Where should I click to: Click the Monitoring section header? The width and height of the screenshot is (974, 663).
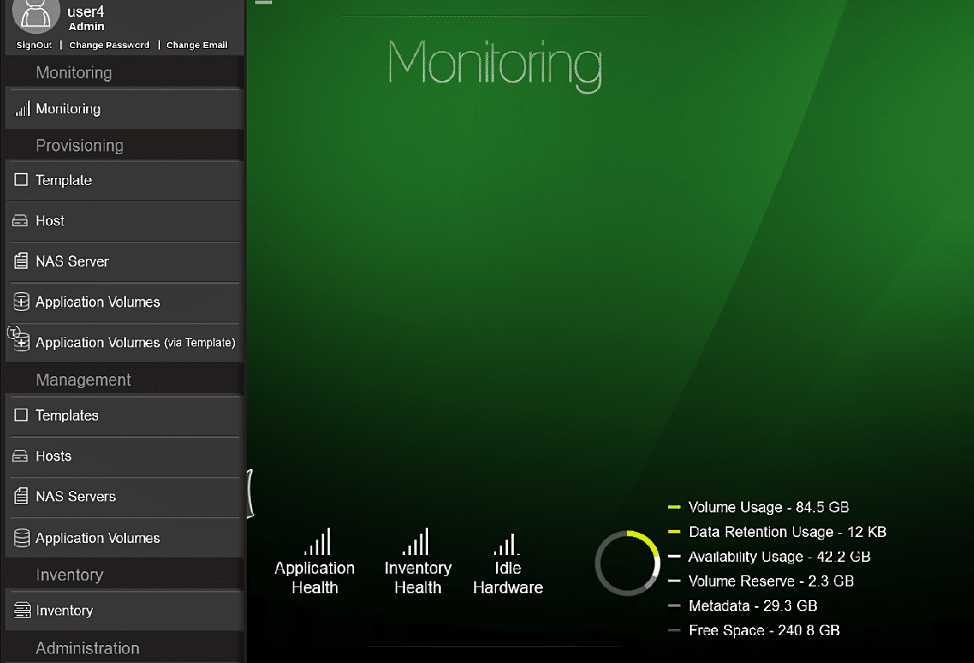(x=74, y=73)
